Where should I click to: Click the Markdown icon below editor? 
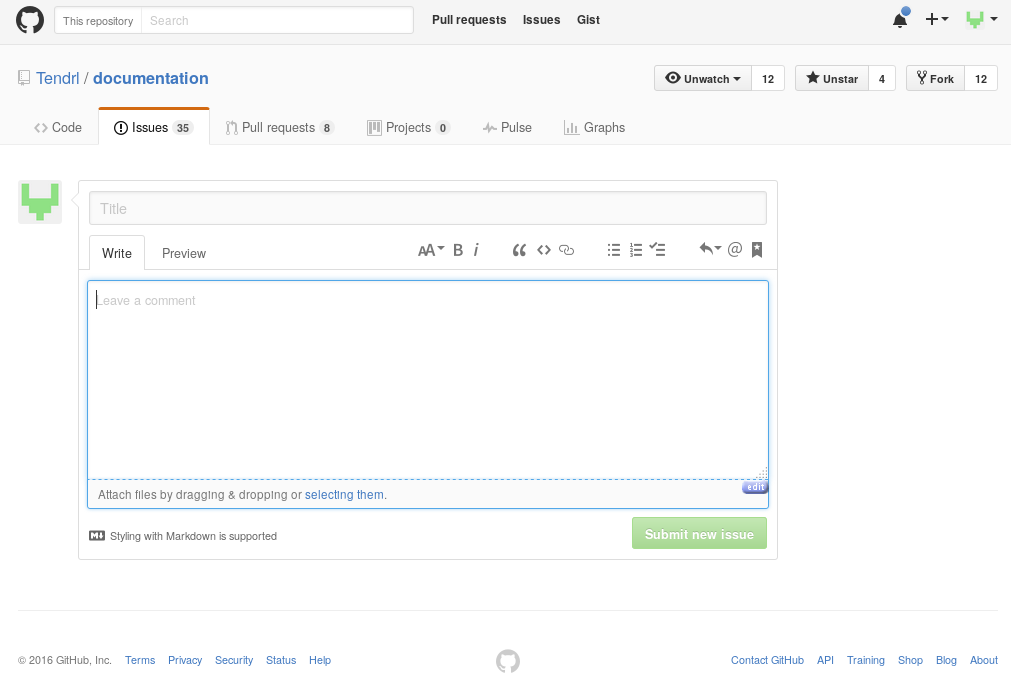coord(97,536)
